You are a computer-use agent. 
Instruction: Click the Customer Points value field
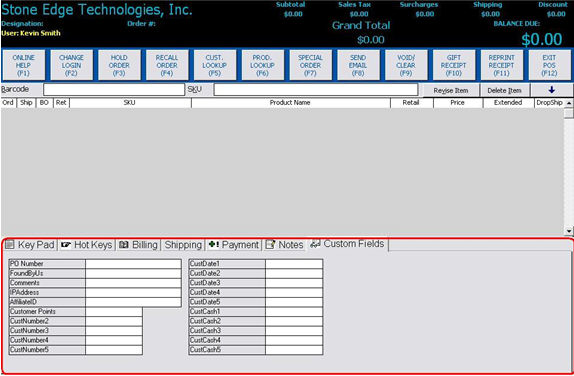[114, 312]
